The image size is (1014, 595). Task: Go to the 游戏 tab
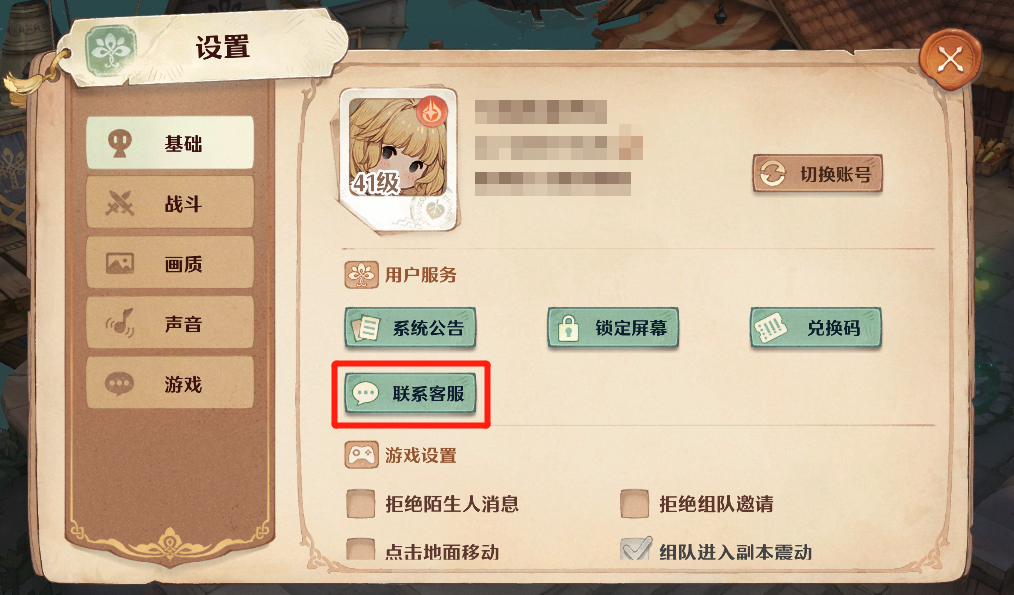[169, 384]
